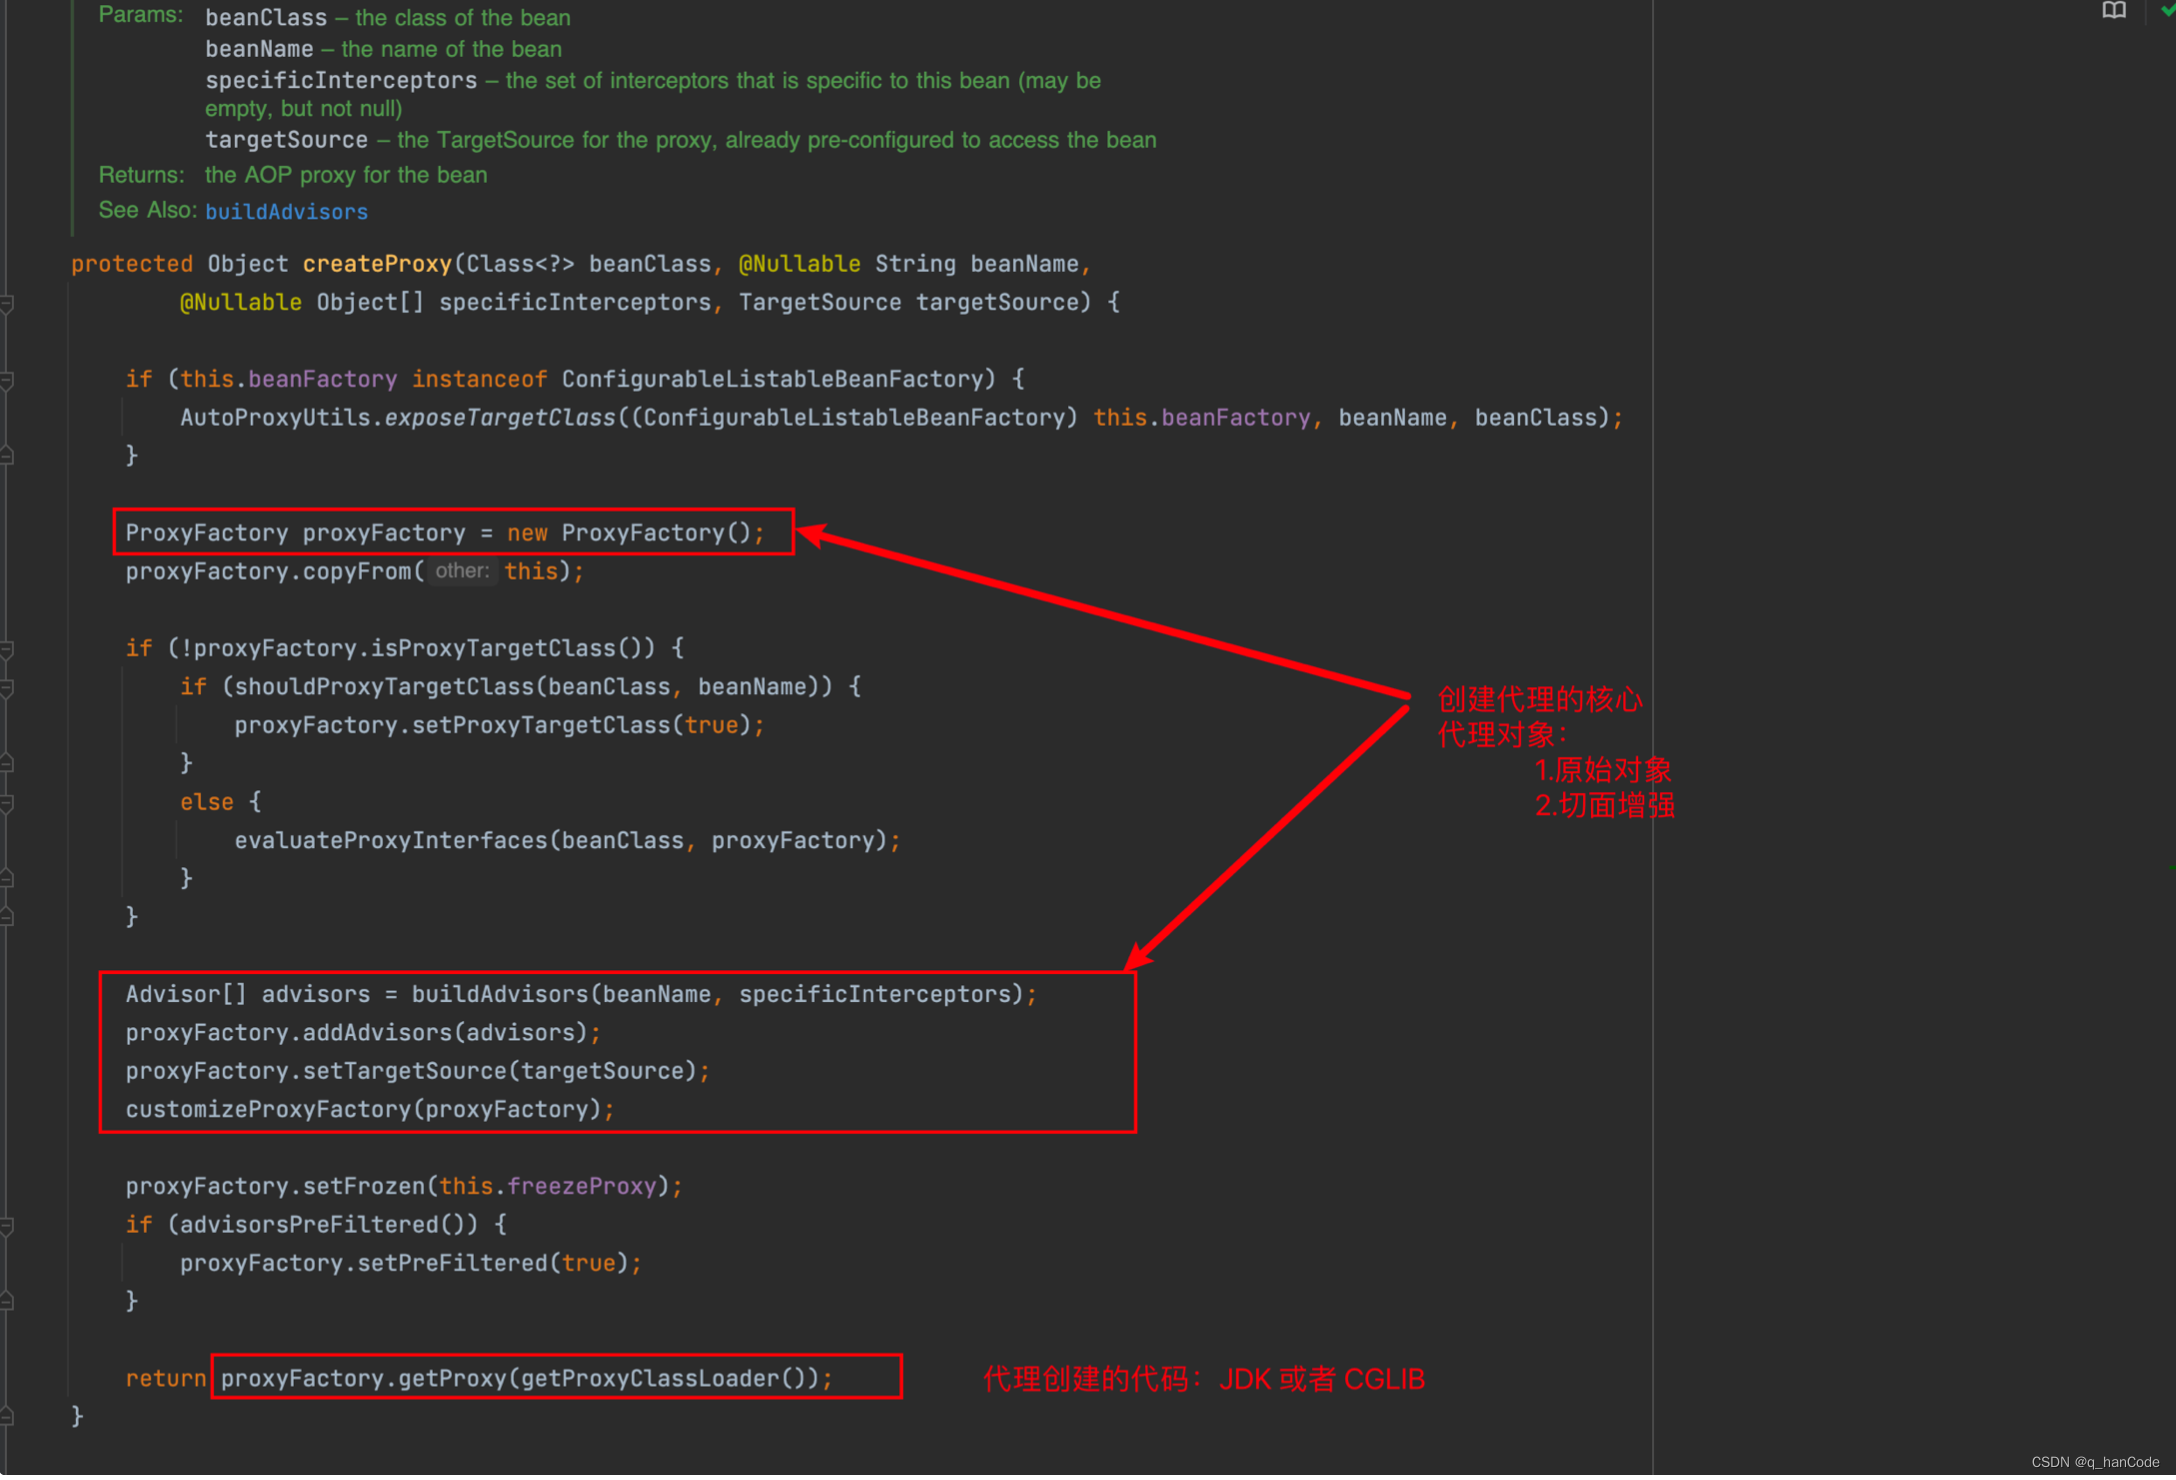Screen dimensions: 2176x1480
Task: Collapse the createProxy method with its gutter fold marker
Action: (x=6, y=303)
